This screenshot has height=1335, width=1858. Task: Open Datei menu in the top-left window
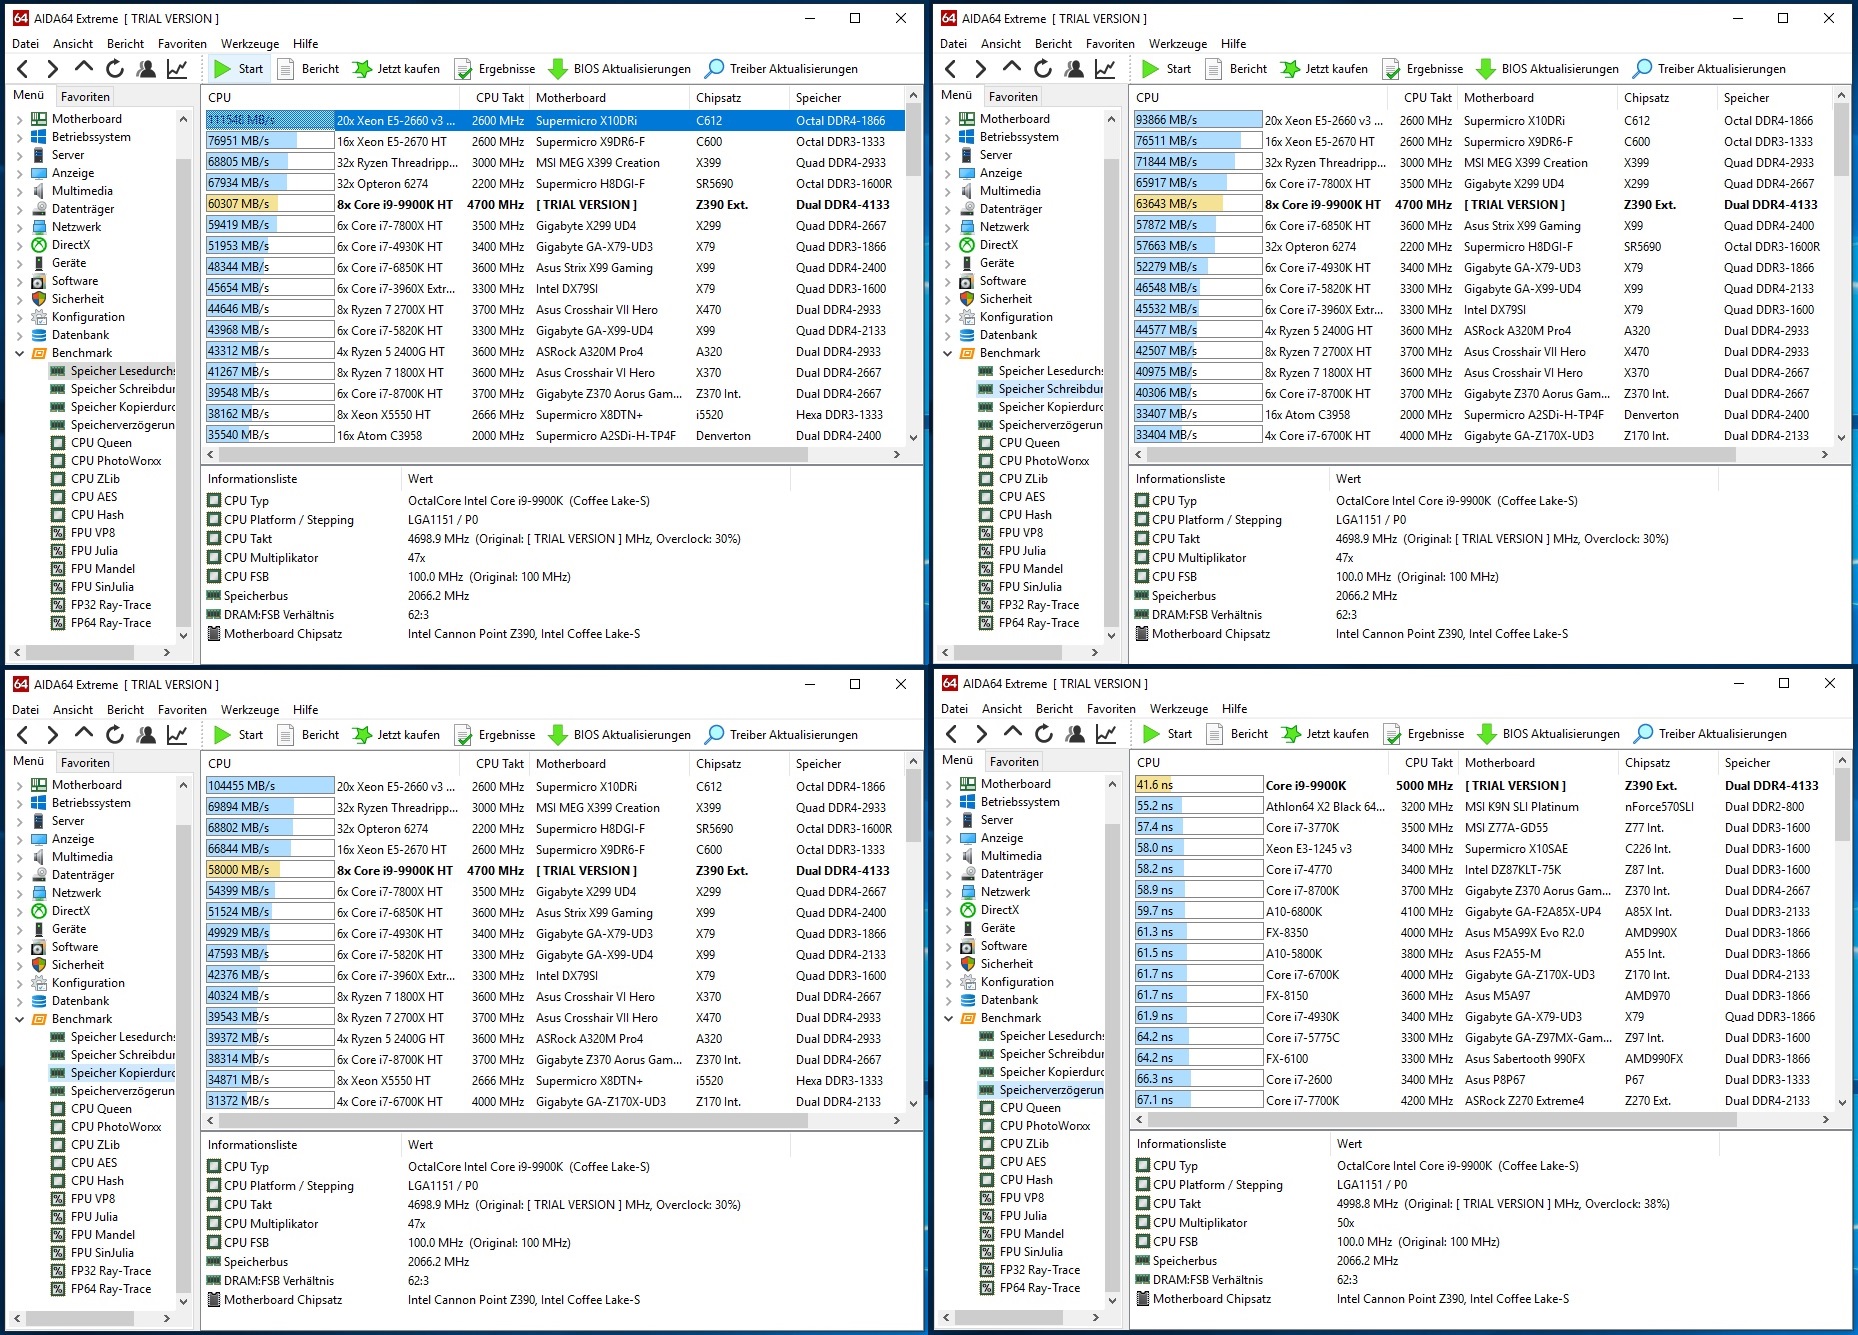point(26,44)
